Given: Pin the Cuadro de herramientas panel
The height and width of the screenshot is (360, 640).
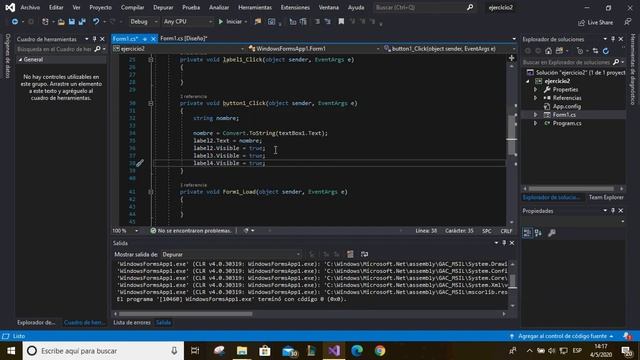Looking at the screenshot, I should point(94,39).
